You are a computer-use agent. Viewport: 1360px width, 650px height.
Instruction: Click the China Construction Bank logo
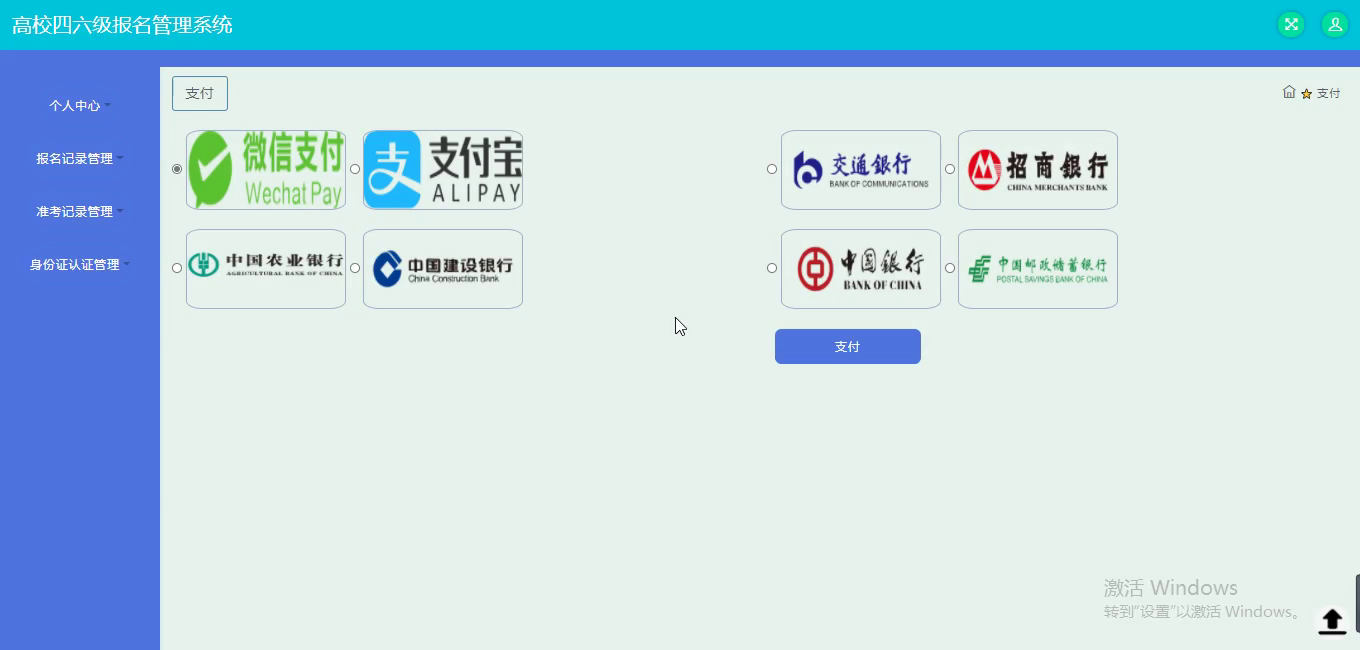pyautogui.click(x=443, y=269)
